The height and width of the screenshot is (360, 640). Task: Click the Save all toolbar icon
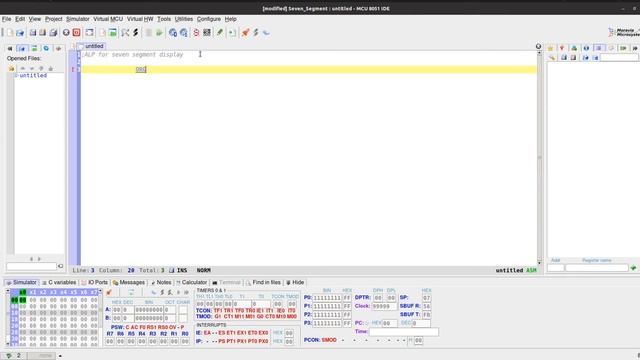(53, 33)
